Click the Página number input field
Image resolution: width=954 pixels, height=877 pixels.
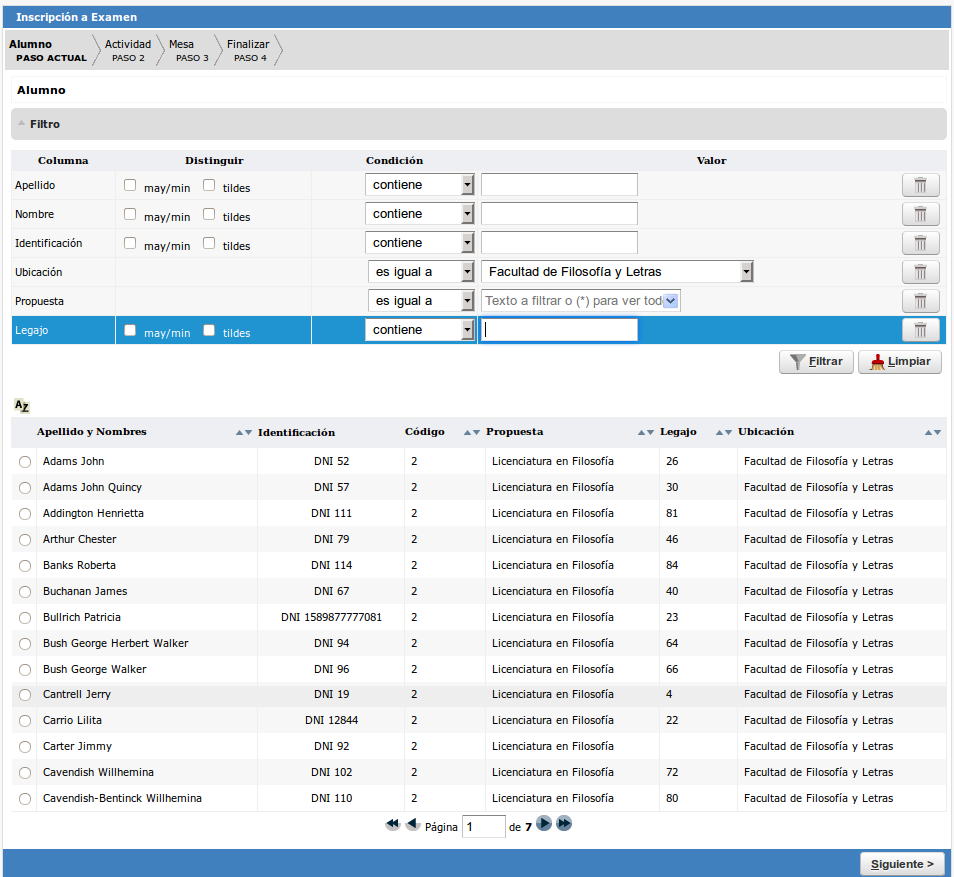[484, 826]
